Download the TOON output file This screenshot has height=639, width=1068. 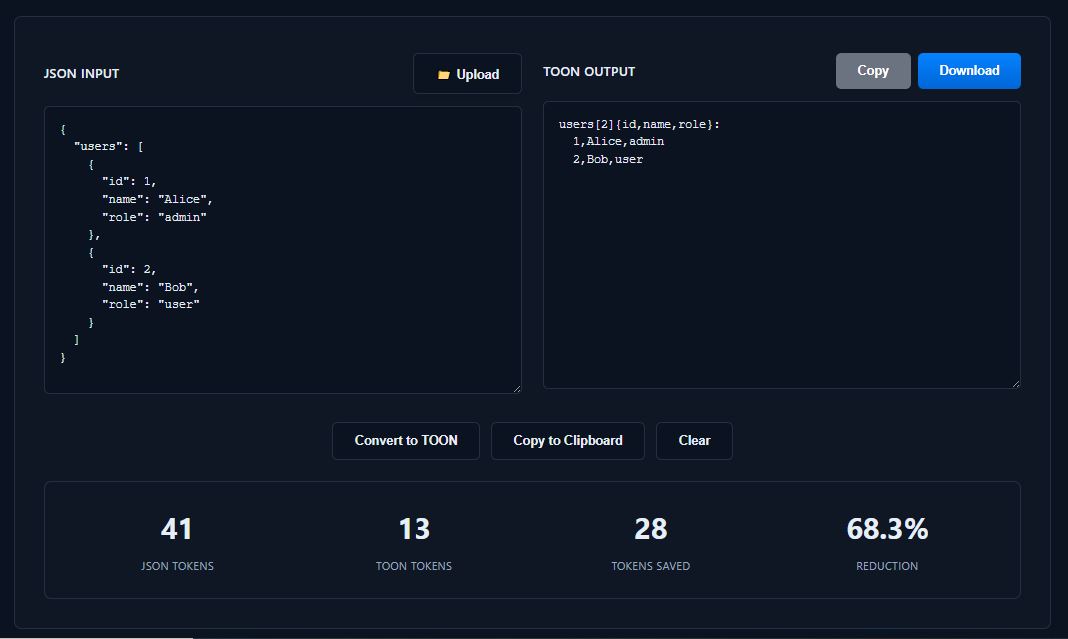[x=969, y=71]
